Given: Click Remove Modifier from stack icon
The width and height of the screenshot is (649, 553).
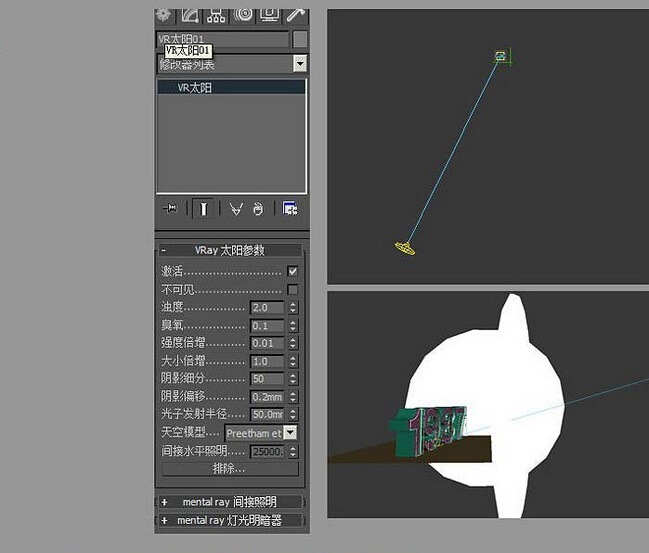Looking at the screenshot, I should coord(258,209).
